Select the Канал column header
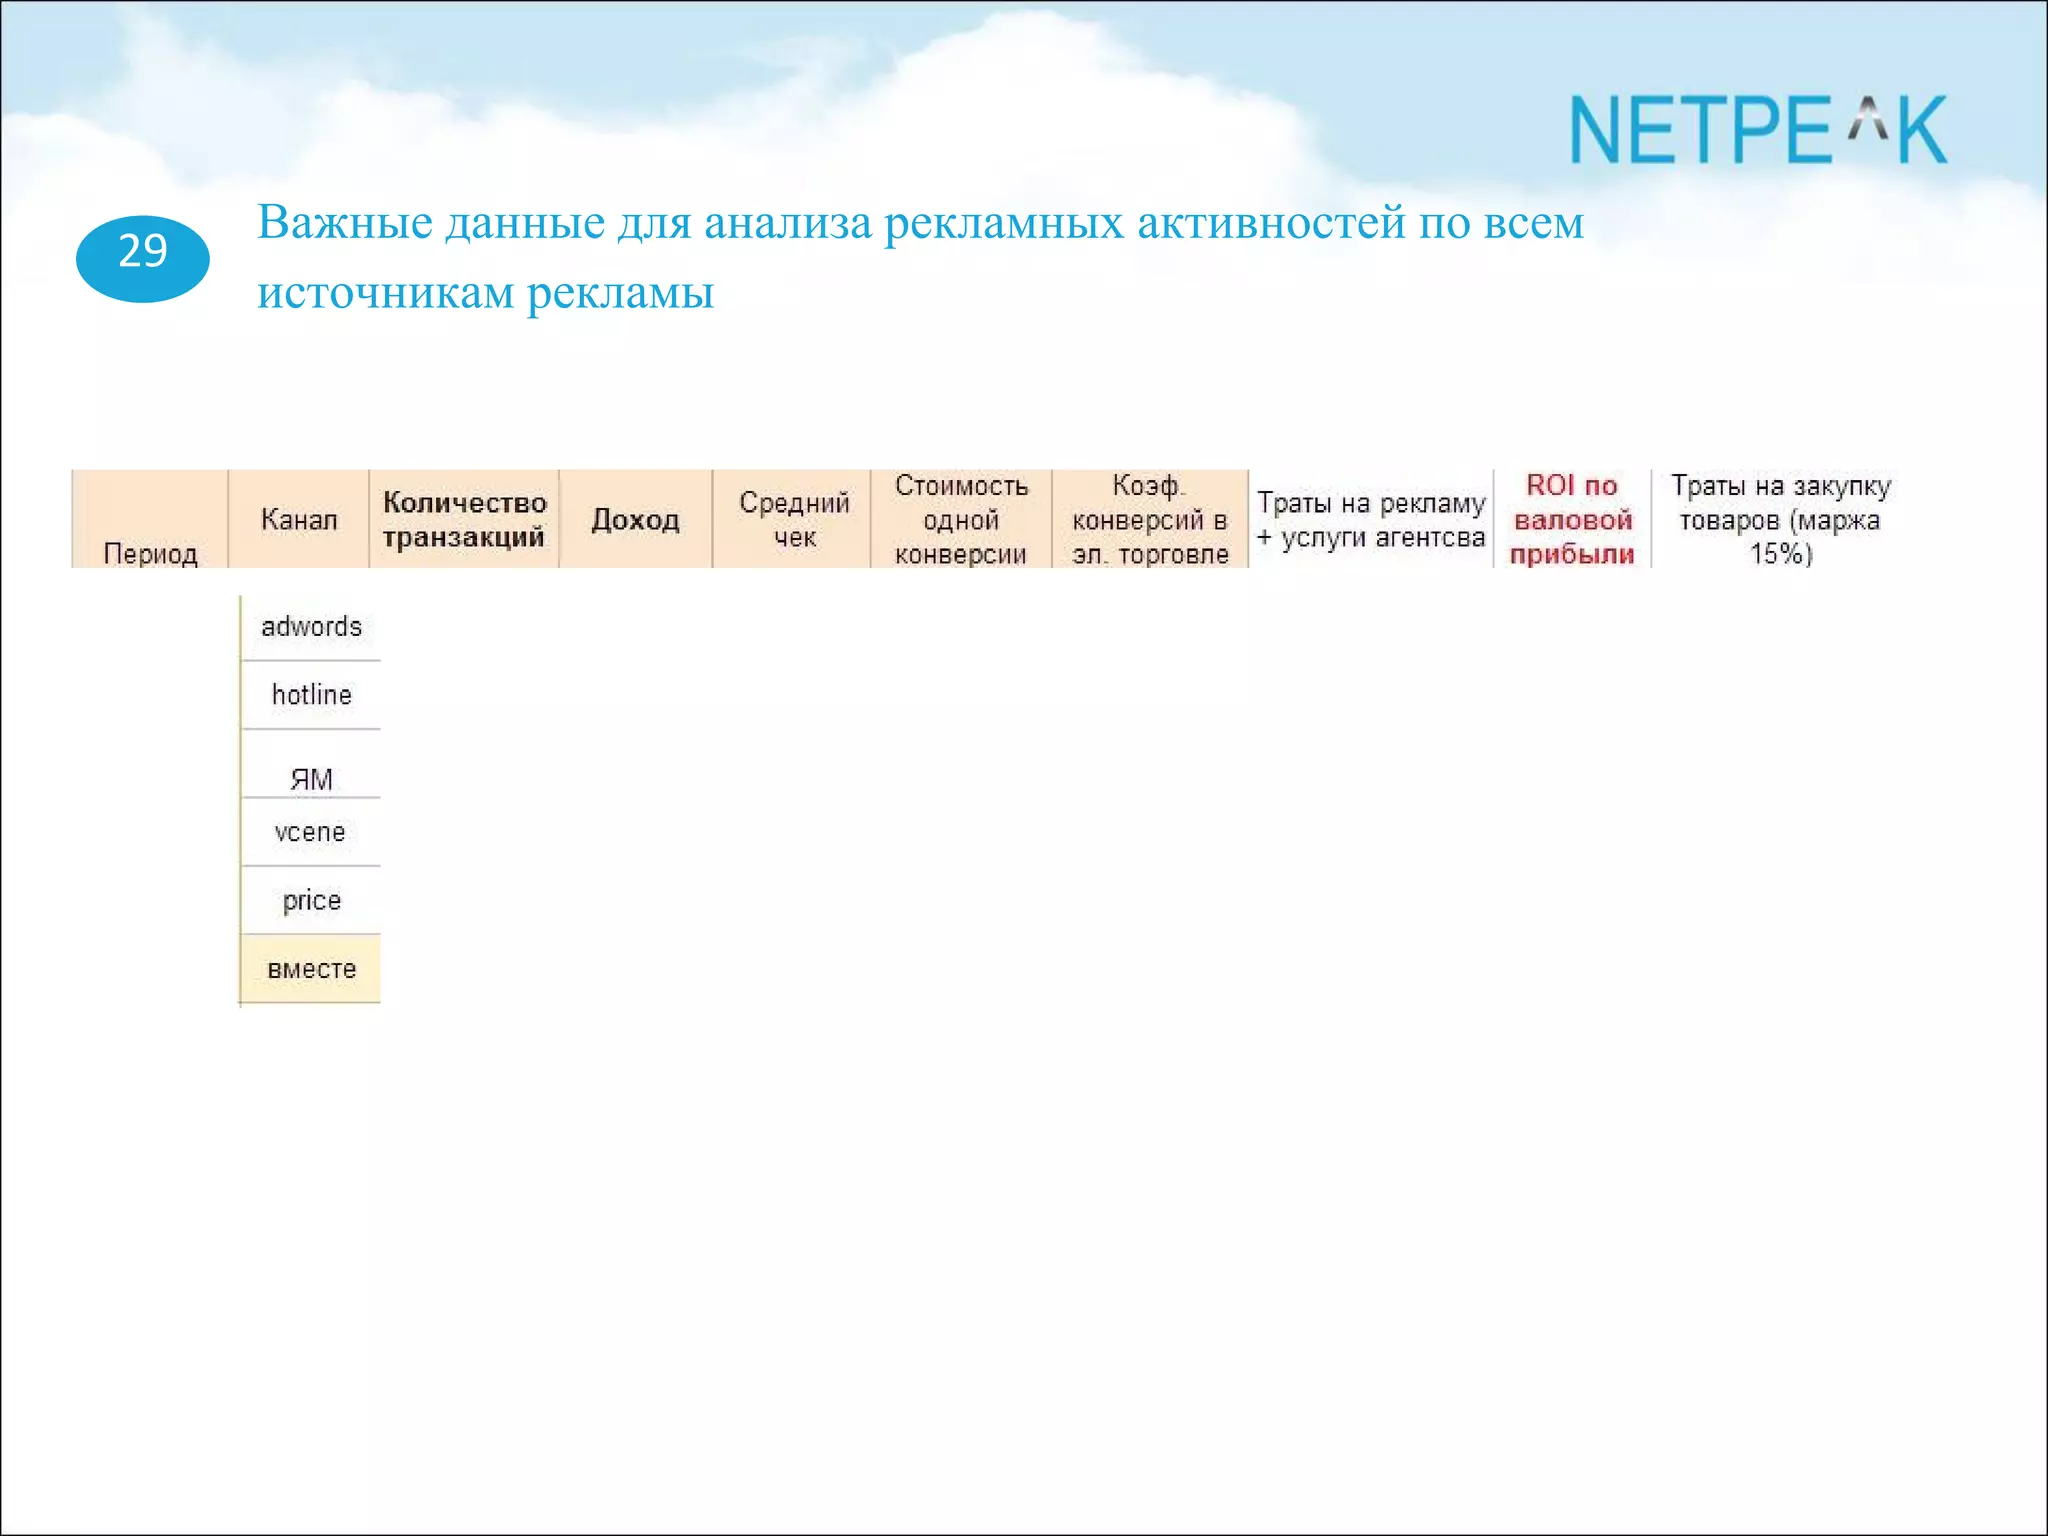Viewport: 2048px width, 1536px height. pos(299,519)
